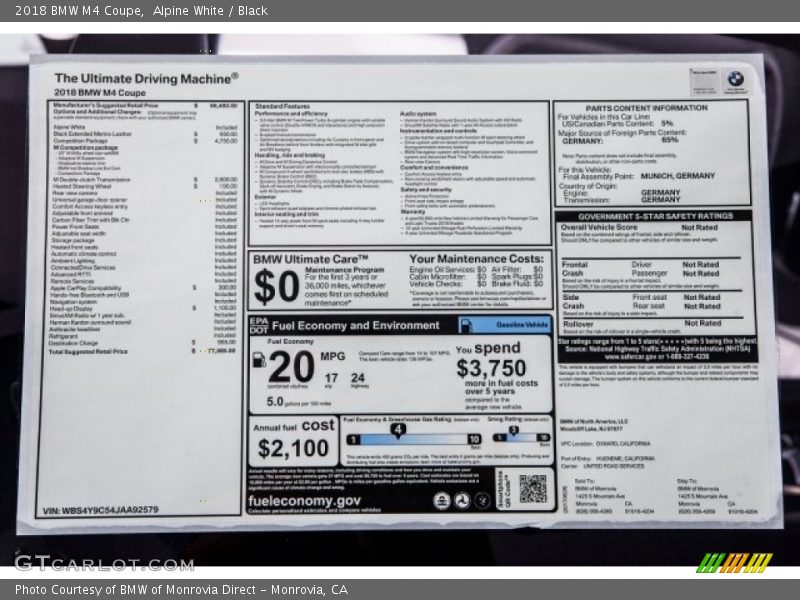Image resolution: width=800 pixels, height=600 pixels.
Task: Select the Parts Content Information header
Action: tap(646, 107)
